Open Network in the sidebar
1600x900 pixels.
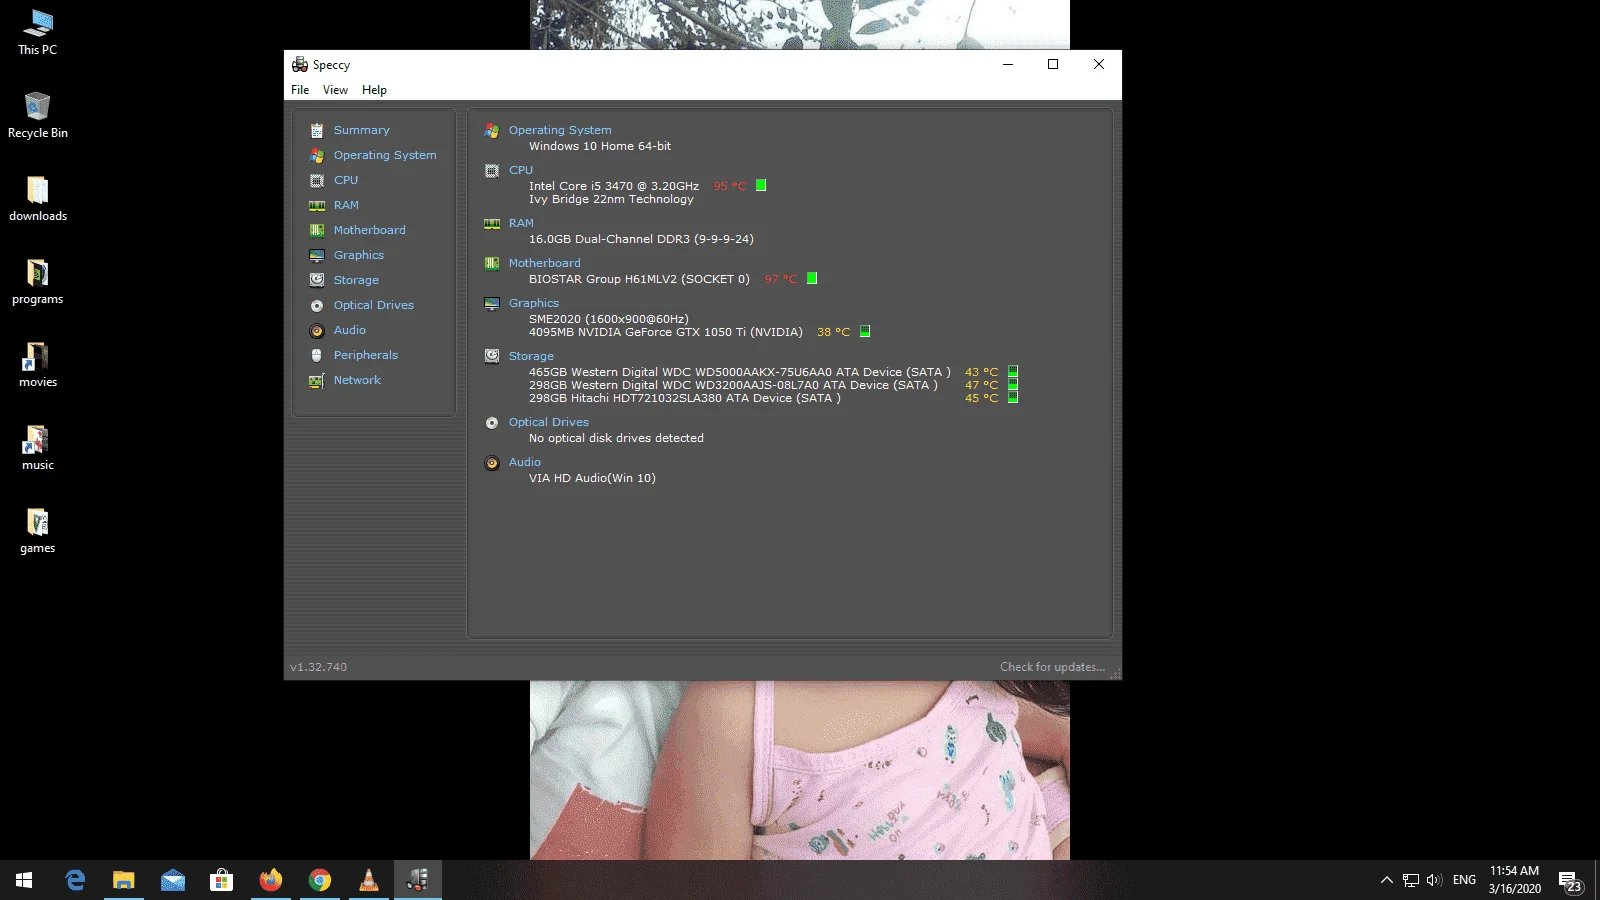coord(357,380)
